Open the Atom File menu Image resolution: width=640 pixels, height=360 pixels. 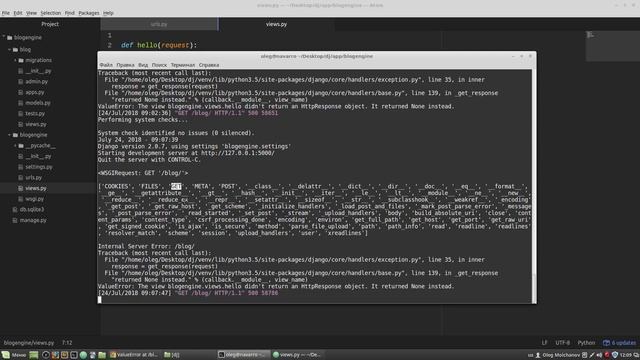tap(6, 13)
